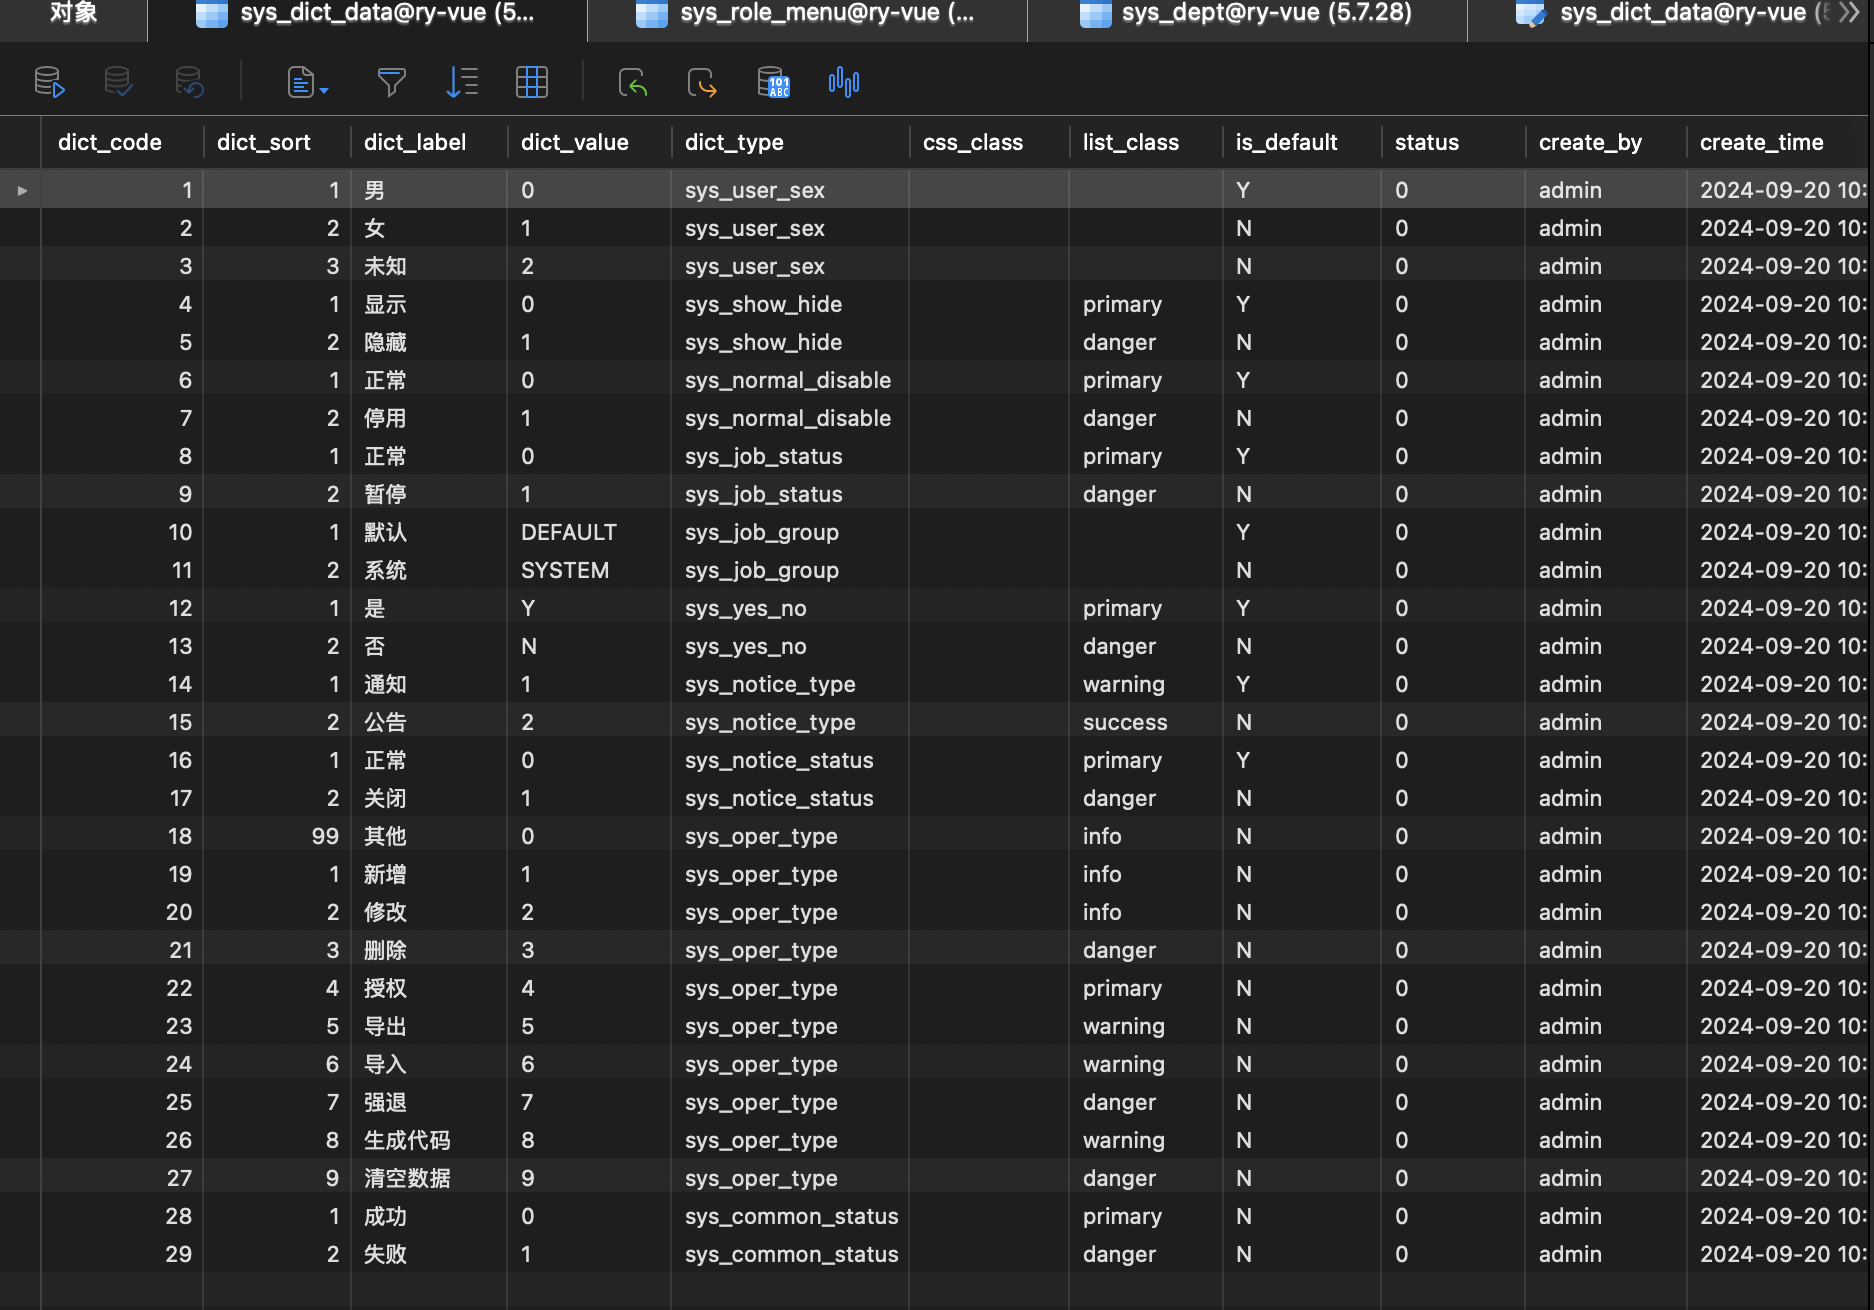This screenshot has width=1874, height=1310.
Task: Click the begin transaction icon
Action: 49,82
